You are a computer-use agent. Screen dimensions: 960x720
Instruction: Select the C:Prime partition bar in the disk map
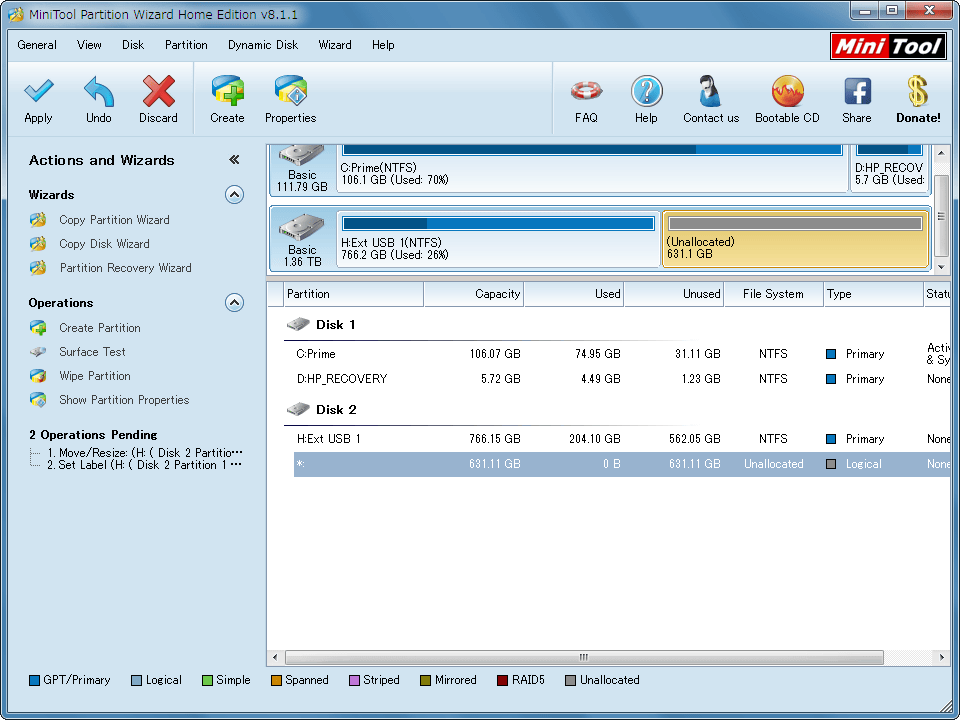tap(592, 168)
